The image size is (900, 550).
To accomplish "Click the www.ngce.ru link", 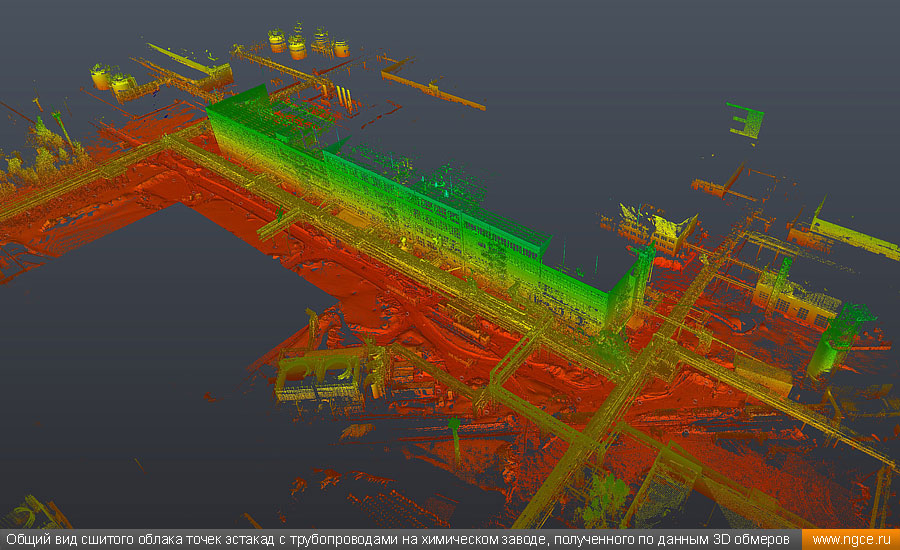I will coord(851,540).
